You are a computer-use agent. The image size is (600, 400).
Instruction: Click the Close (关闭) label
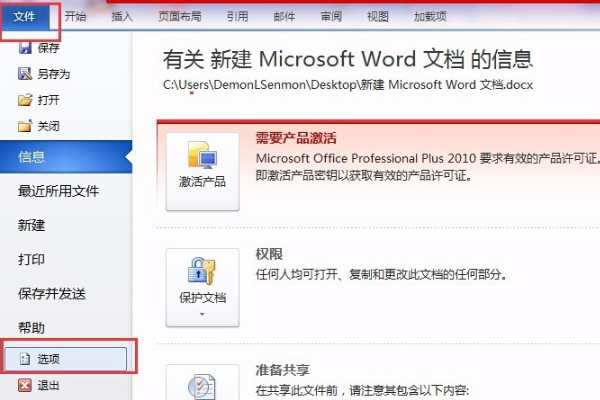coord(49,126)
